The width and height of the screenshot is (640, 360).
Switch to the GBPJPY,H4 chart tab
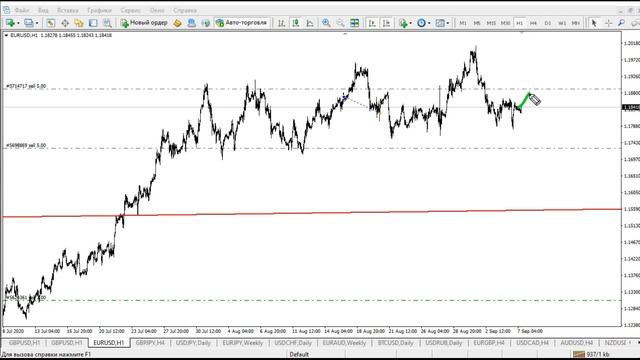click(150, 343)
